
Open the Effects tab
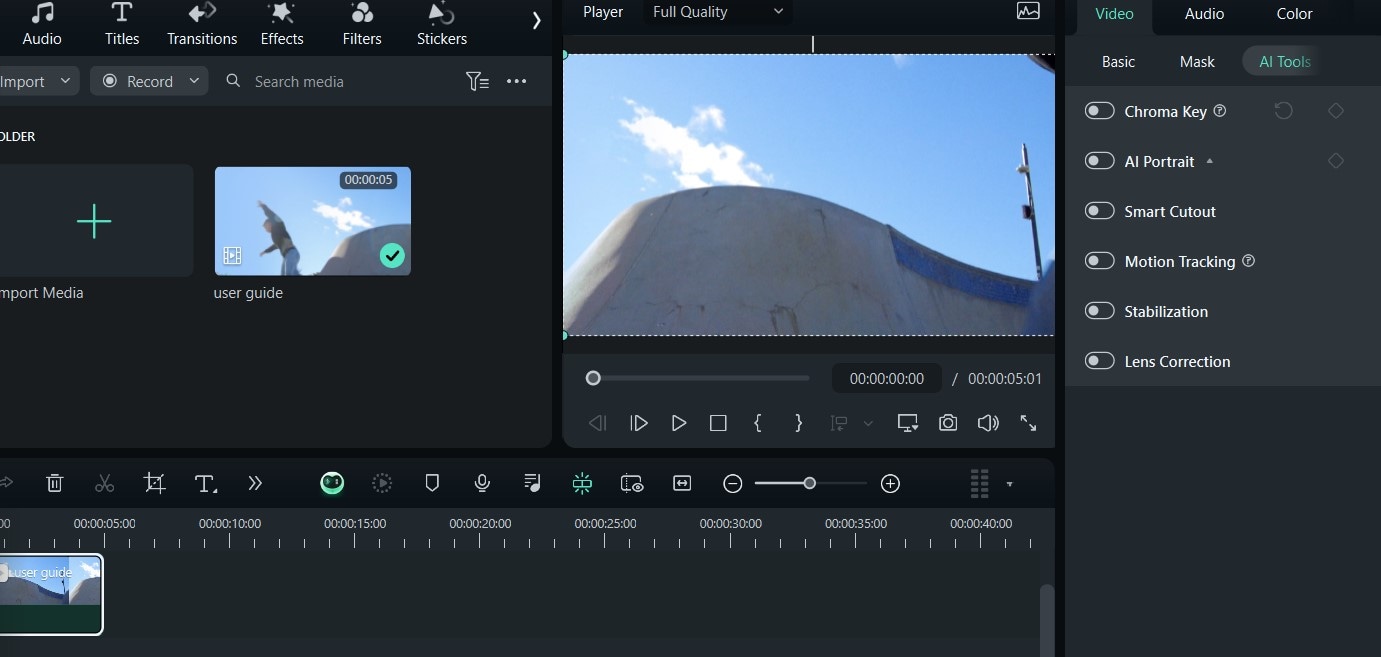click(x=282, y=25)
